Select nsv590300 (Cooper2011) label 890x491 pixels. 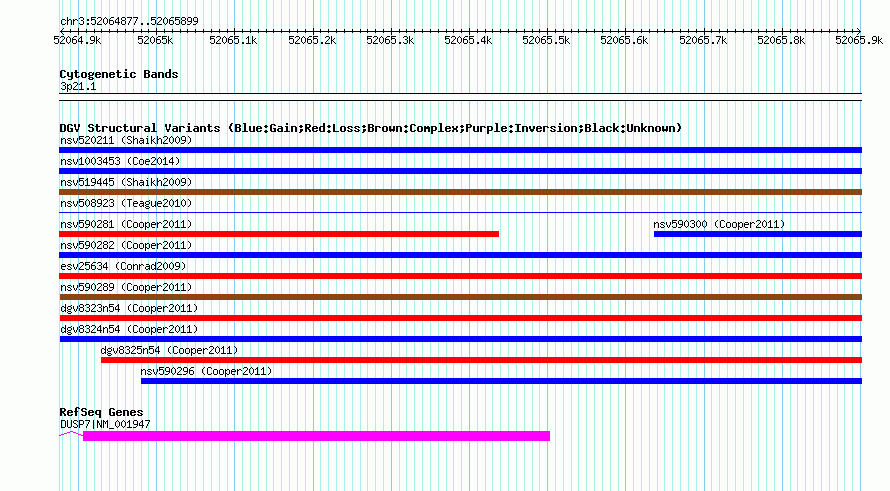pyautogui.click(x=719, y=224)
